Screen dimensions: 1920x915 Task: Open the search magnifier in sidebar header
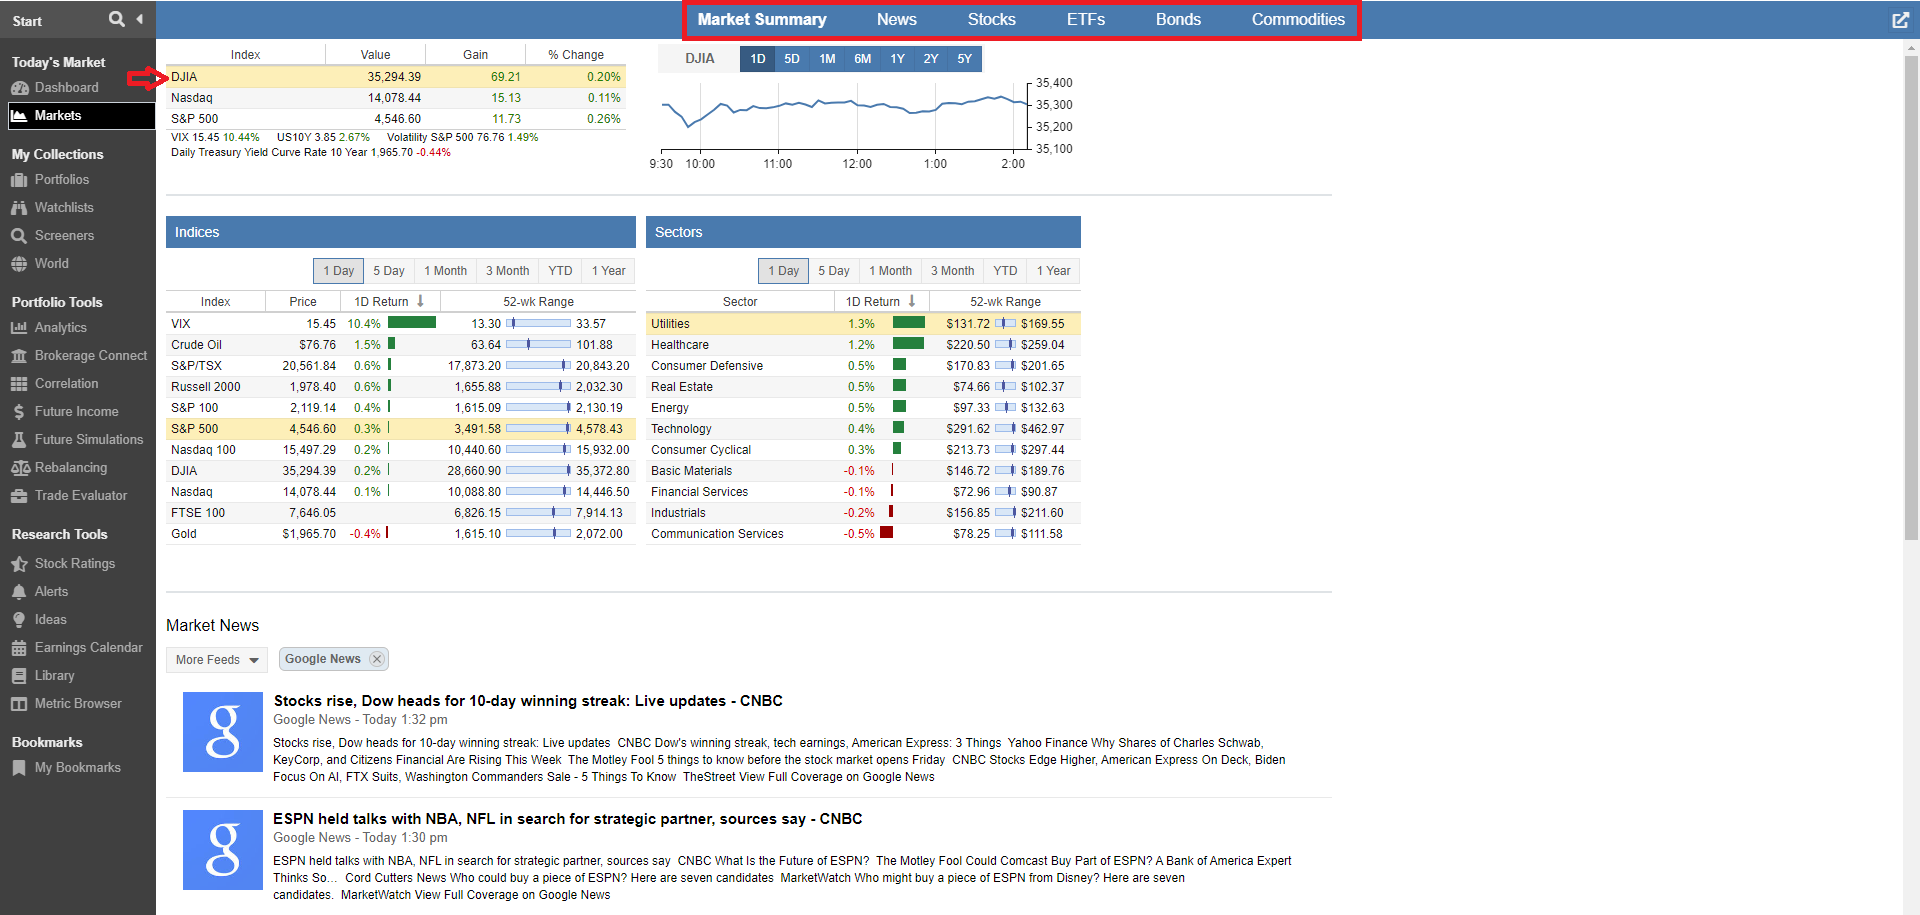117,19
